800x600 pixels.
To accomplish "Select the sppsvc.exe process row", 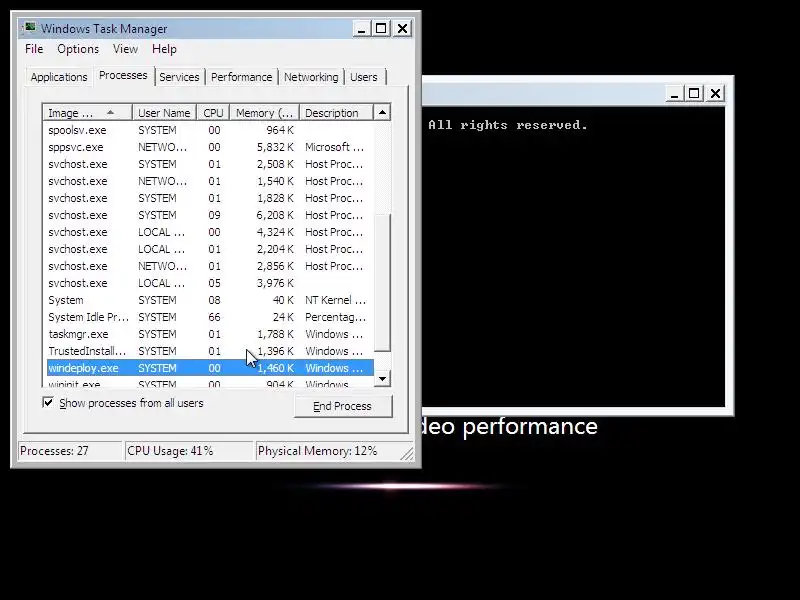I will pos(210,147).
